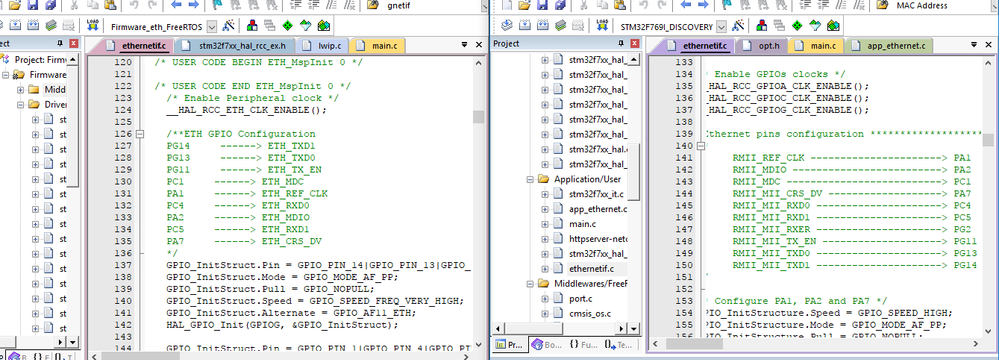Toggle bookmark flag in left window toolbar
The image size is (999, 360).
pos(217,5)
